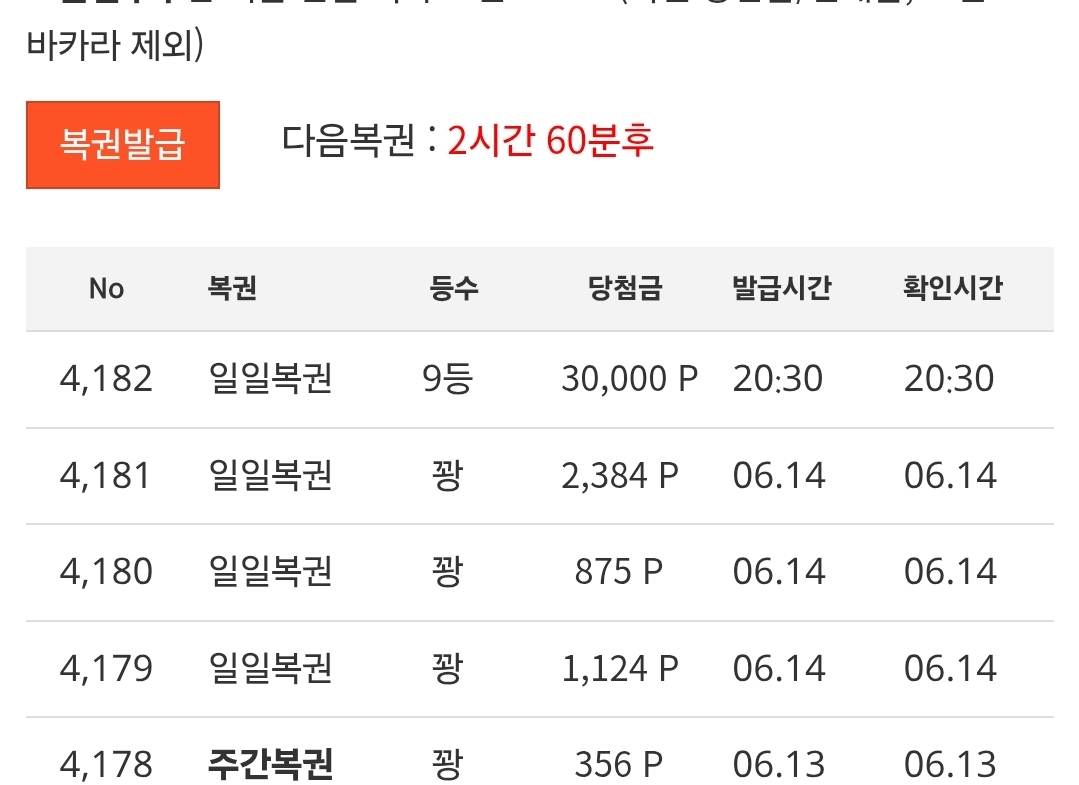Click 일일복권 in row 4,182

pos(270,378)
